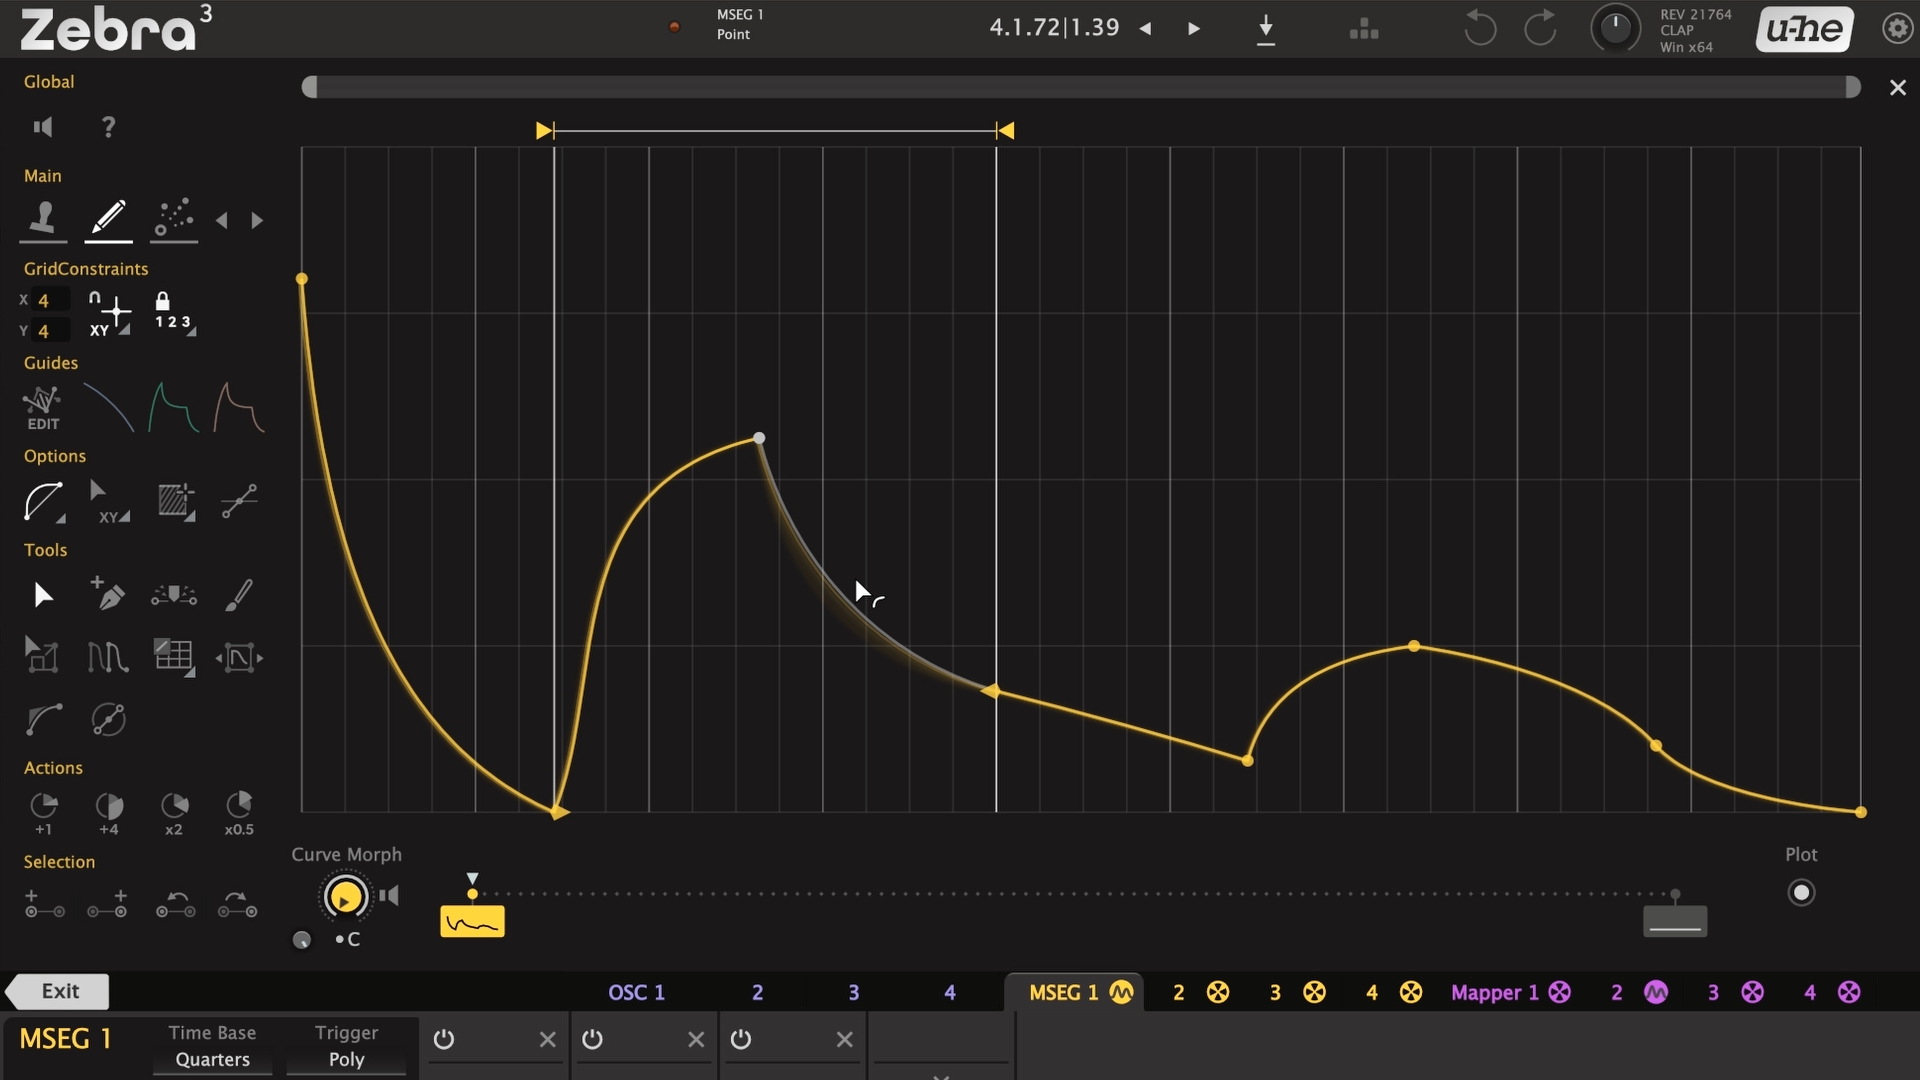
Task: Open the curve shape option dropdown
Action: (x=43, y=502)
